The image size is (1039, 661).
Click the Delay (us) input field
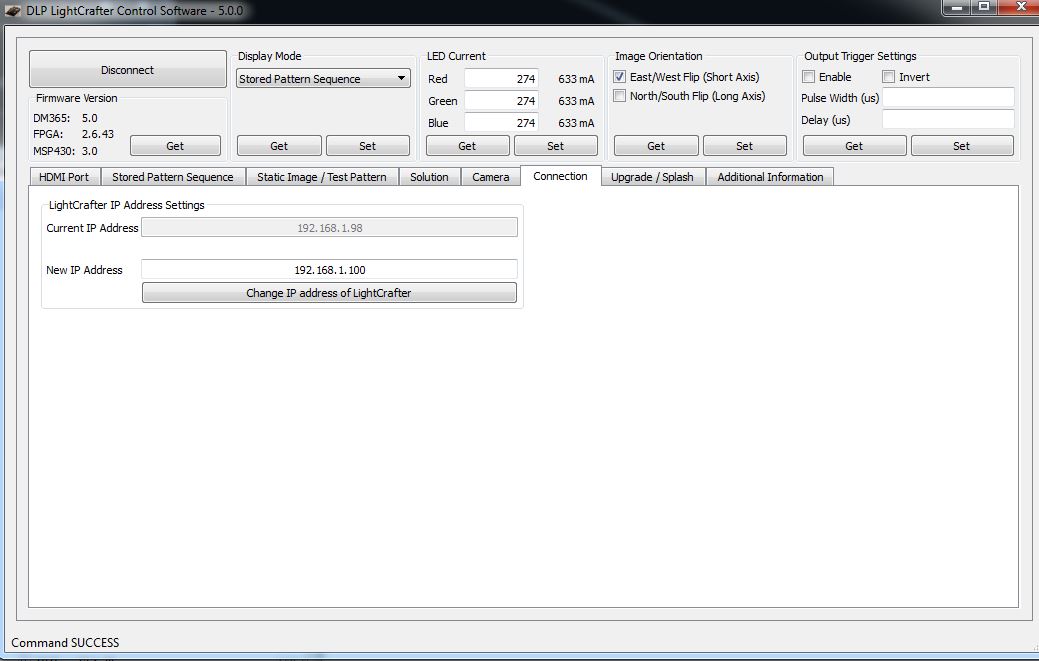click(x=948, y=119)
